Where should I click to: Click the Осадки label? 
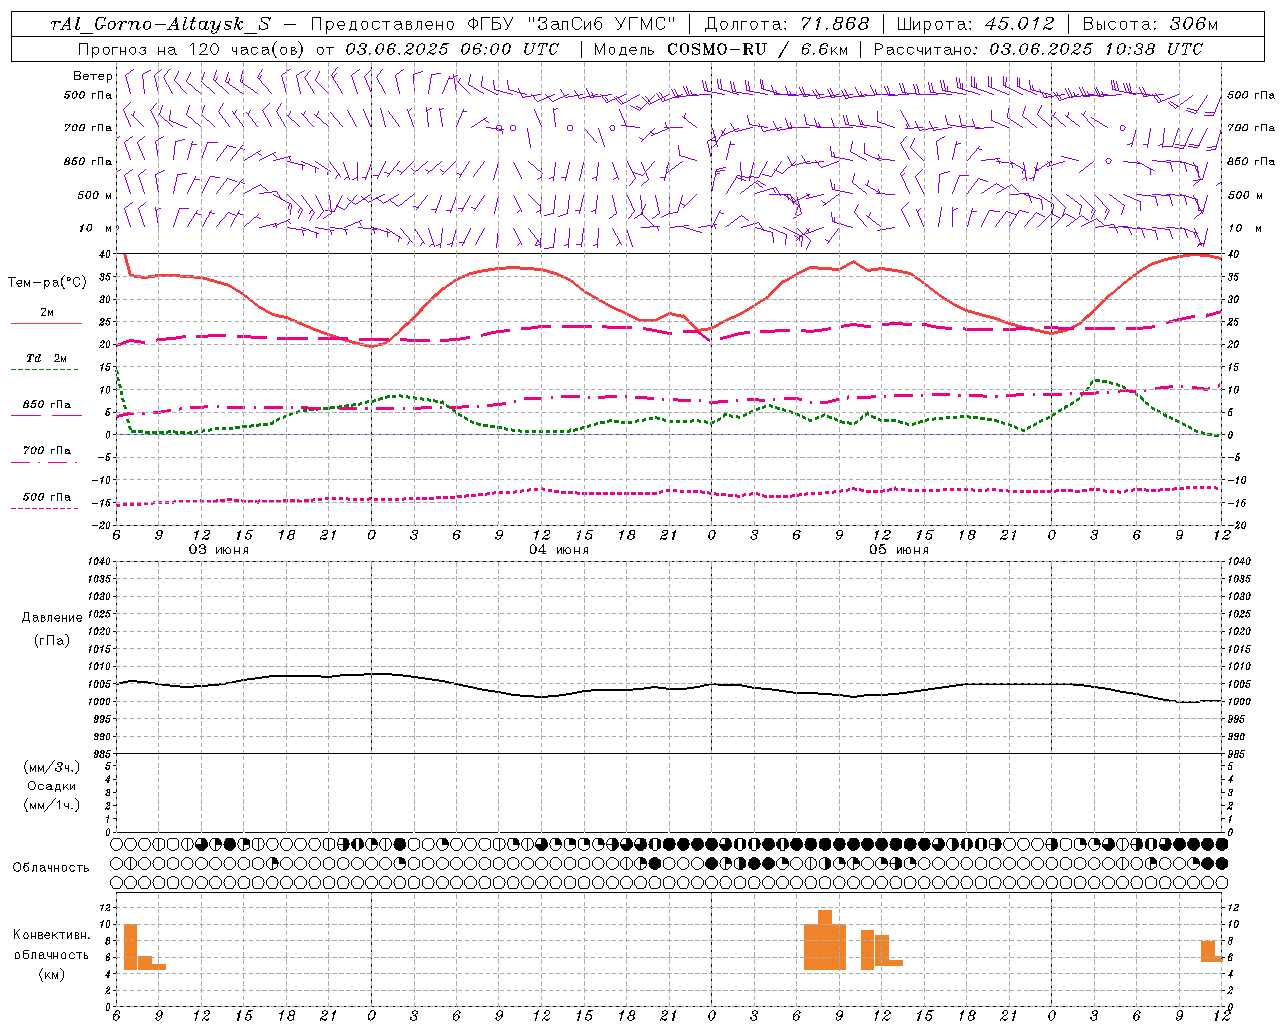click(x=52, y=787)
